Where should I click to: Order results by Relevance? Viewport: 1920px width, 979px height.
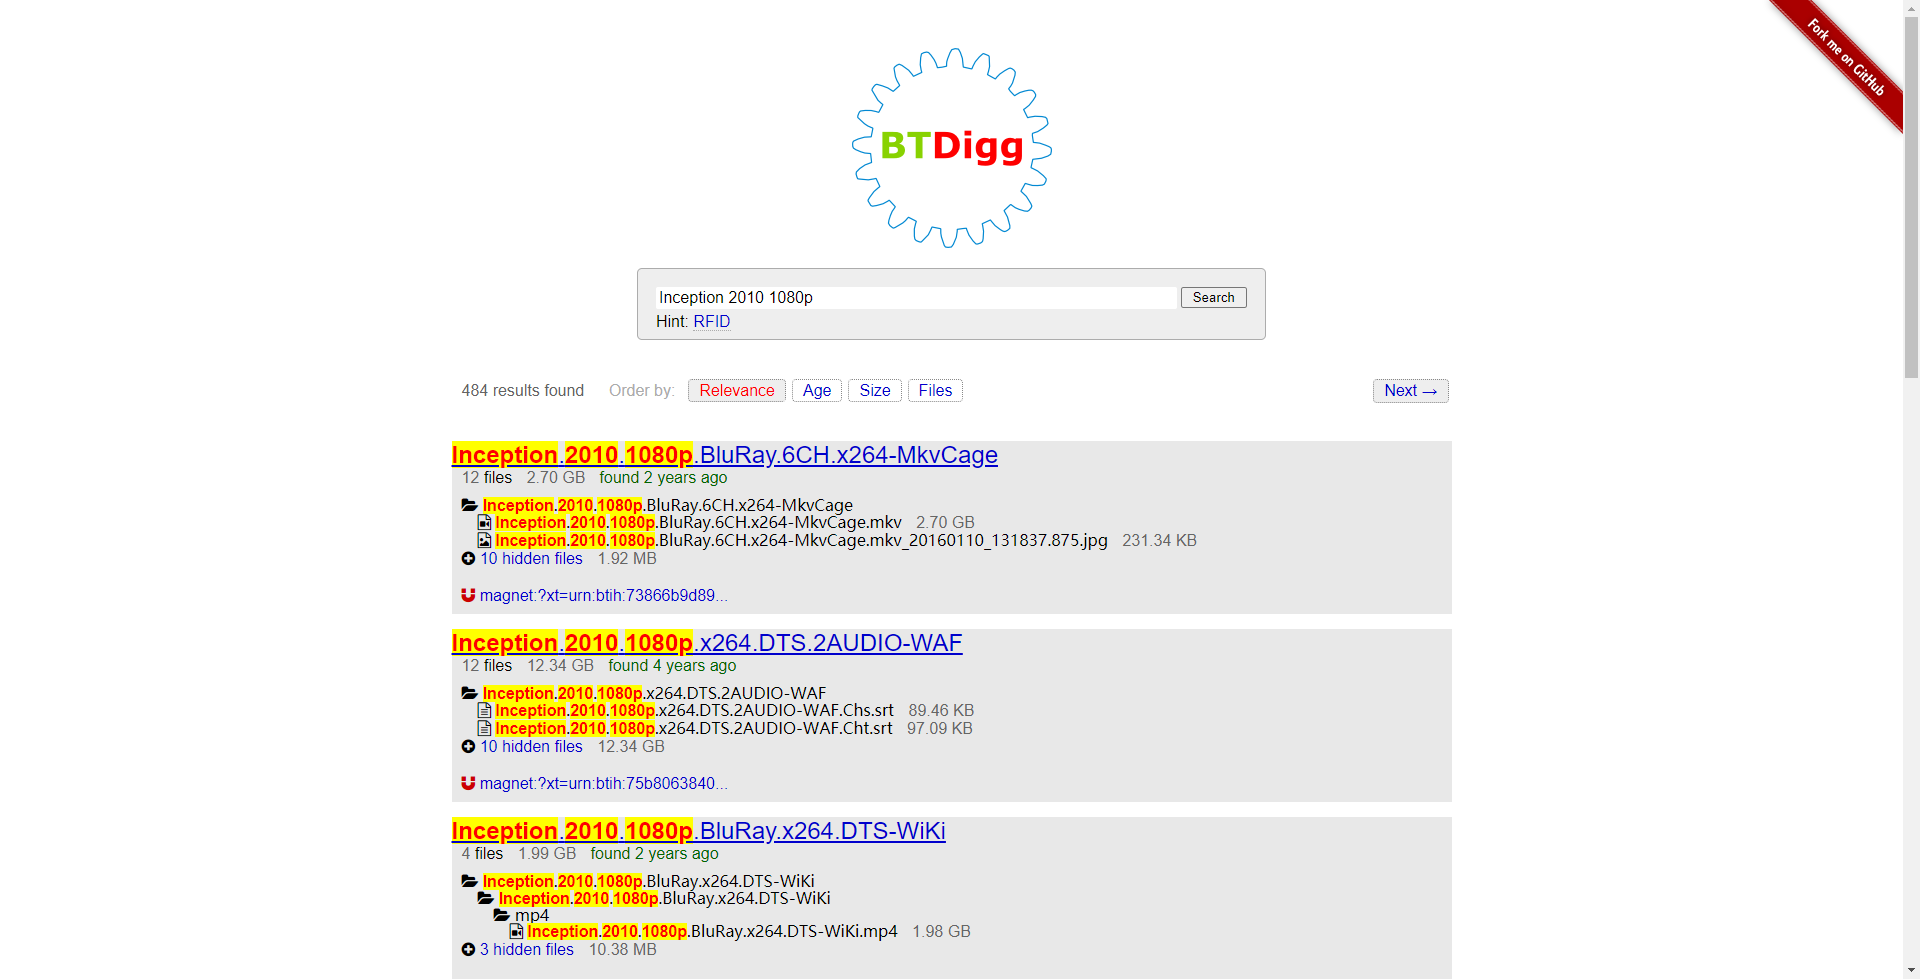coord(737,390)
